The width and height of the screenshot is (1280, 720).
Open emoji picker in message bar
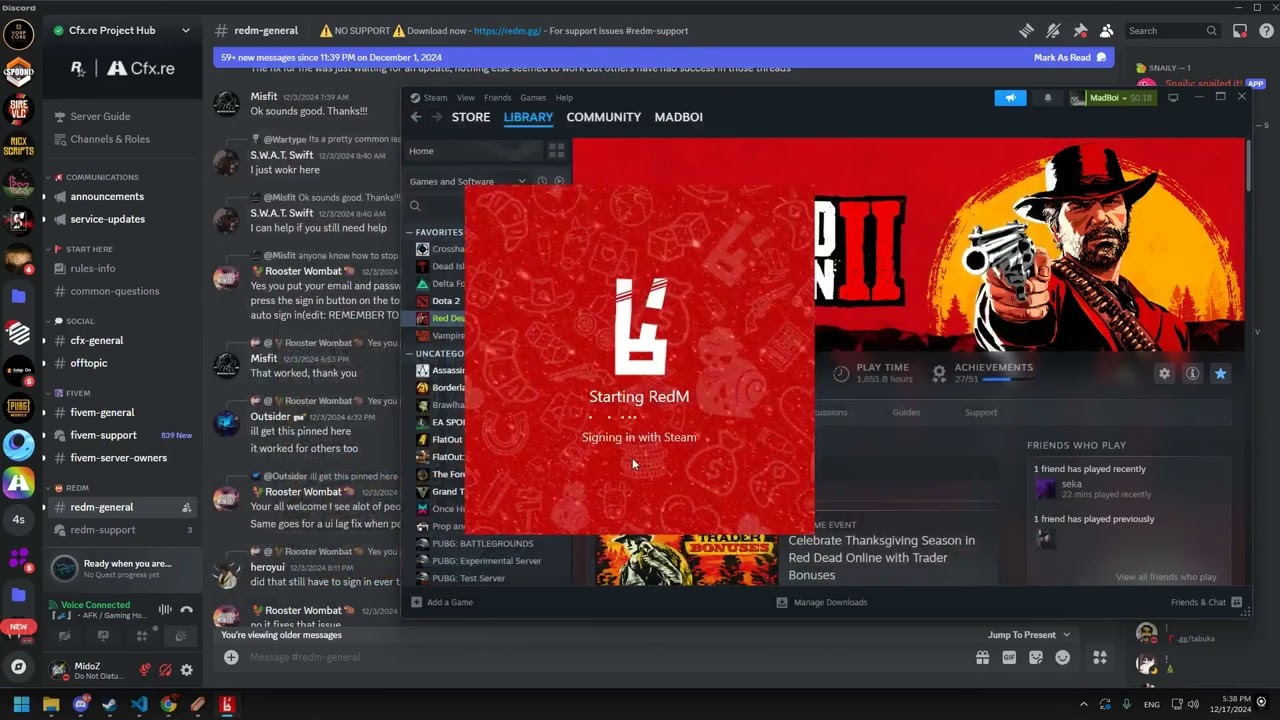pos(1063,657)
